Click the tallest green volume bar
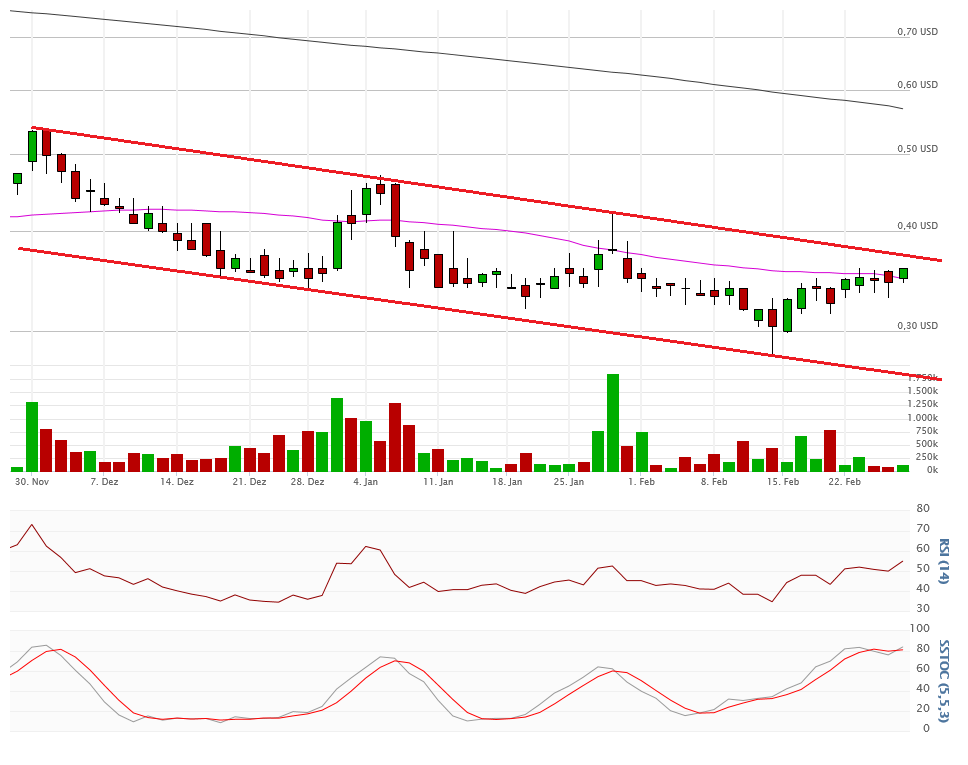Screen dimensions: 968x765 pos(613,423)
